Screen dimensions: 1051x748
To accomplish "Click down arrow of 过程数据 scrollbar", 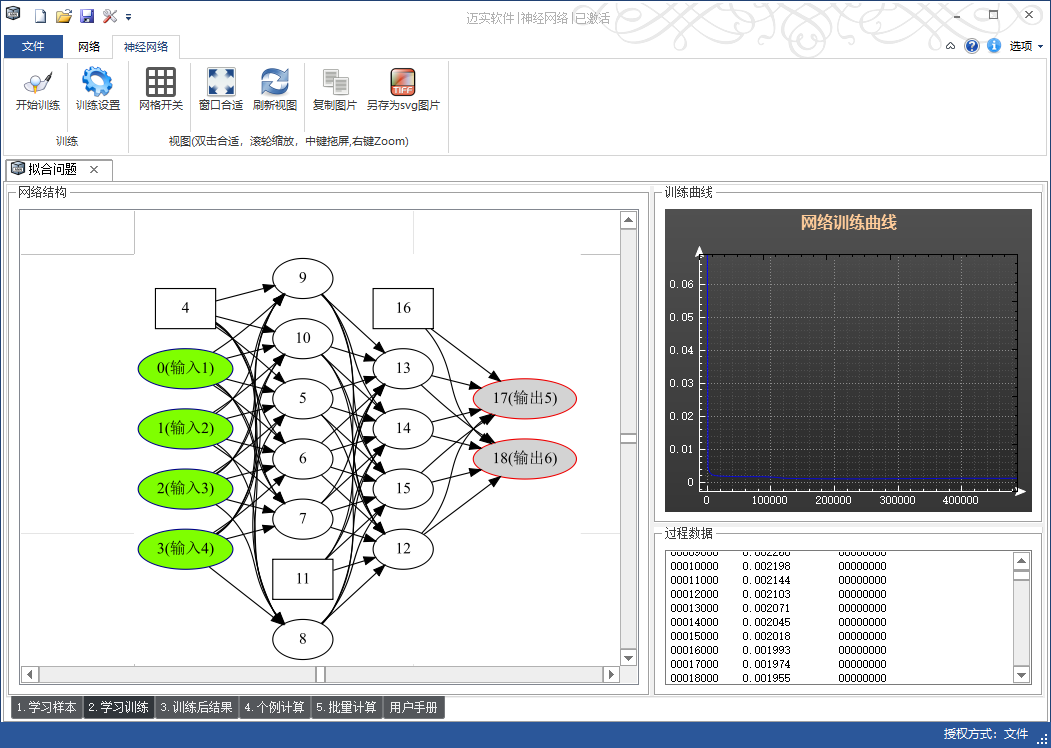I will 1021,676.
